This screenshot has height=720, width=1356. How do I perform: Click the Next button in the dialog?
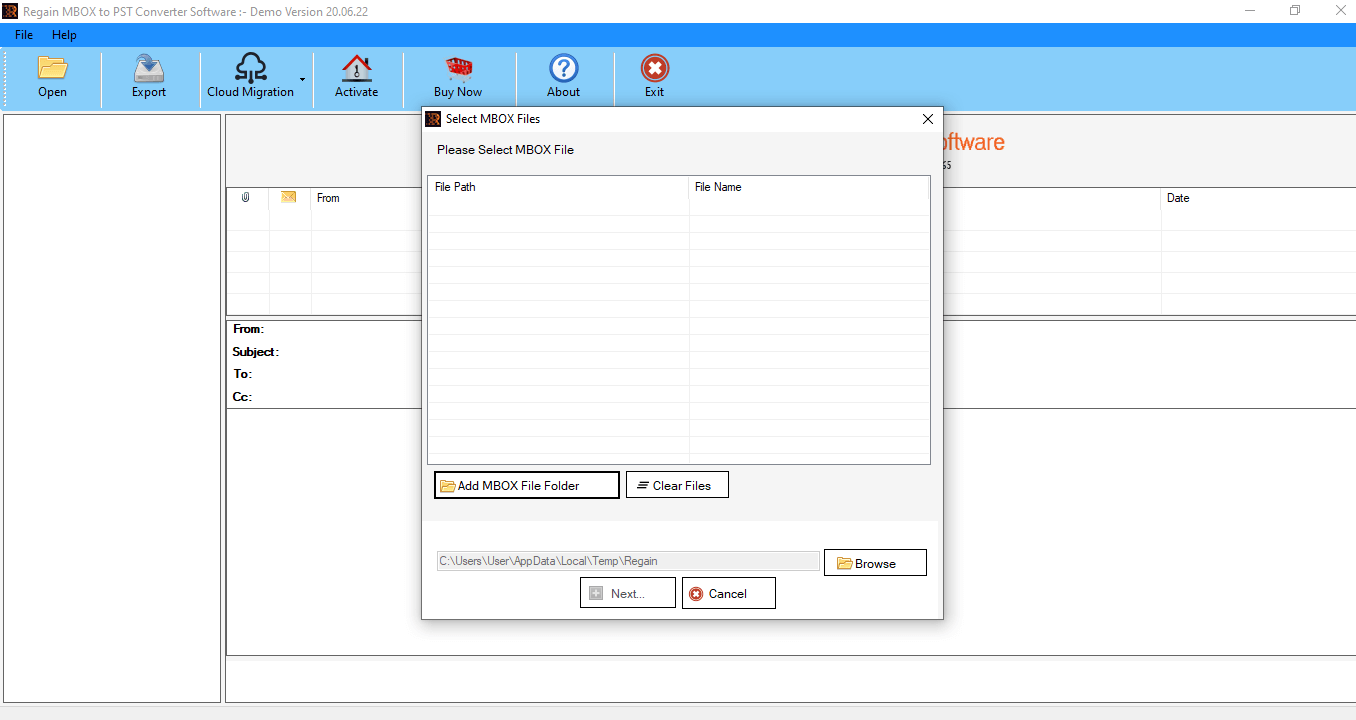click(627, 593)
